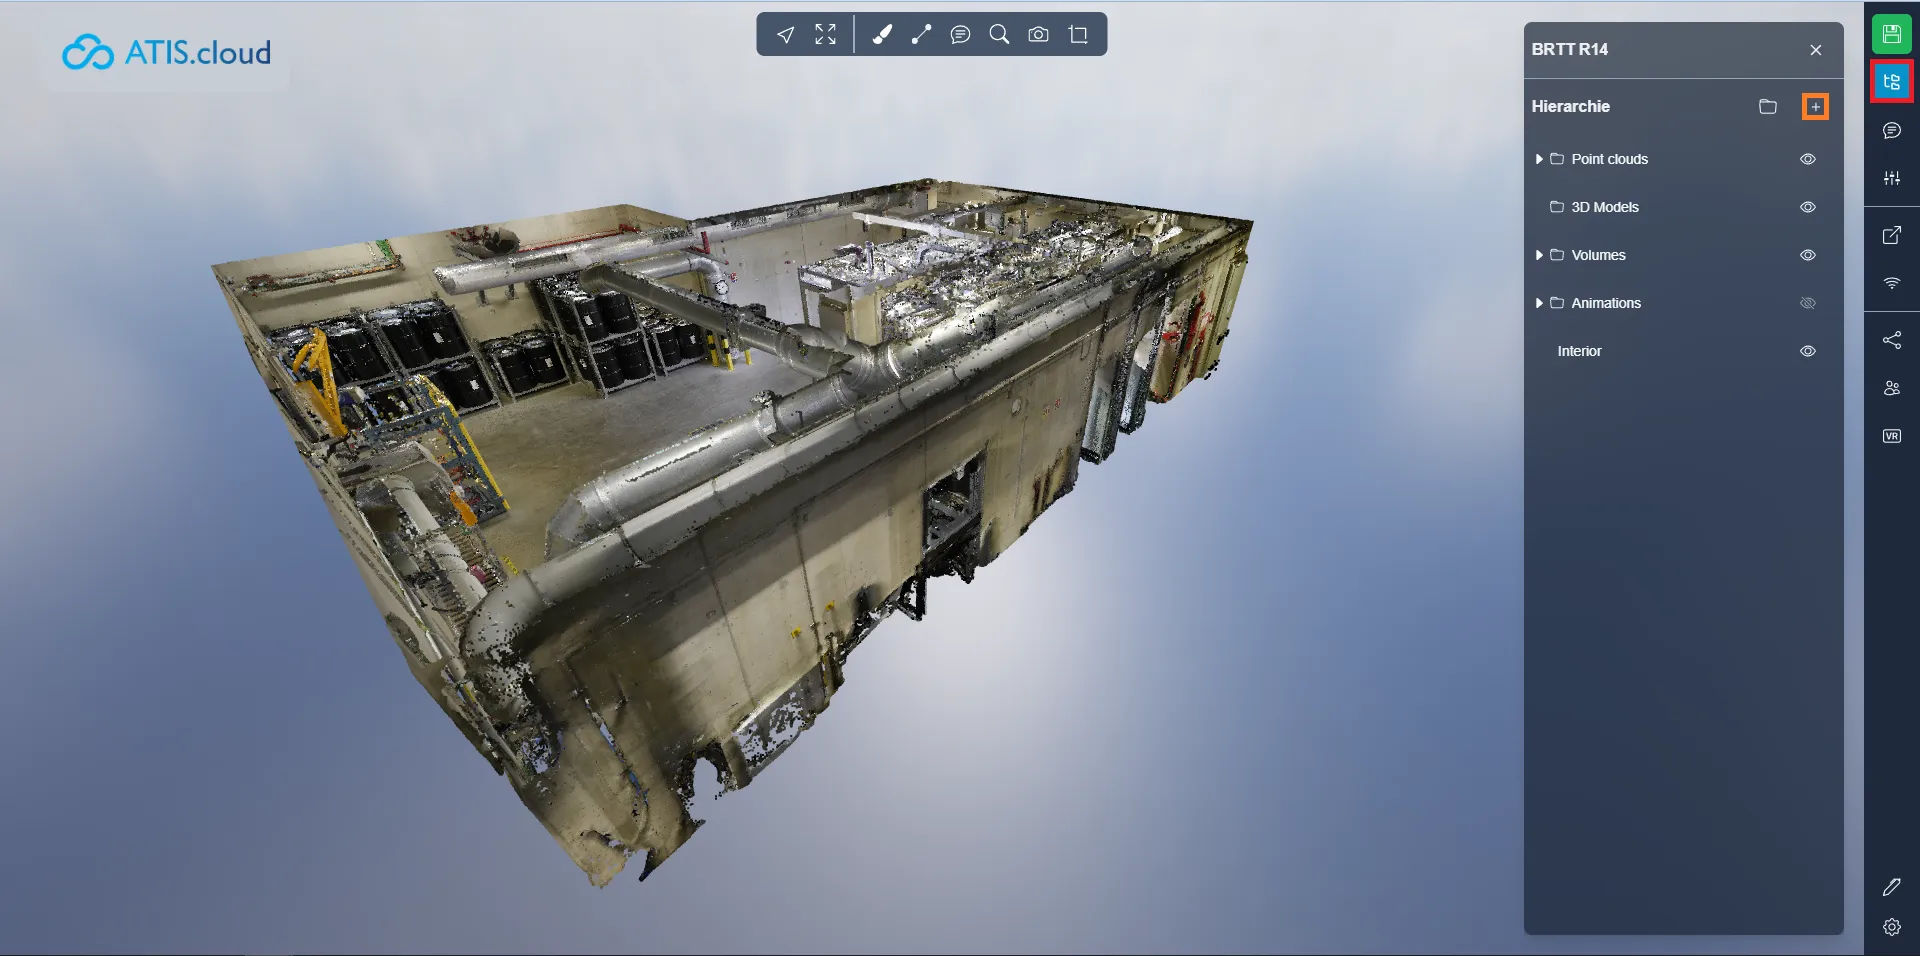Click the pencil edit icon
This screenshot has width=1920, height=956.
(x=1892, y=887)
